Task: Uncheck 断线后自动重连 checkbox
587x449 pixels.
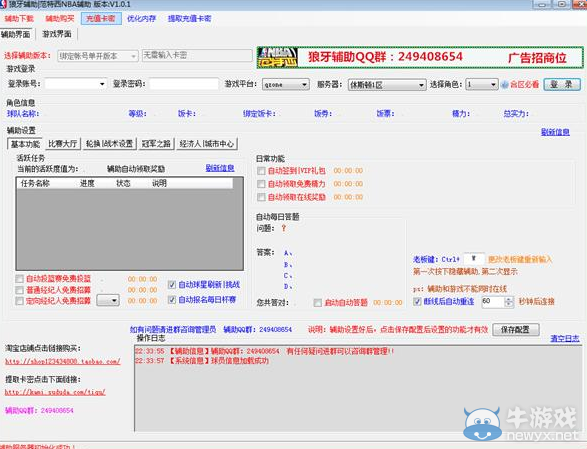Action: 417,301
